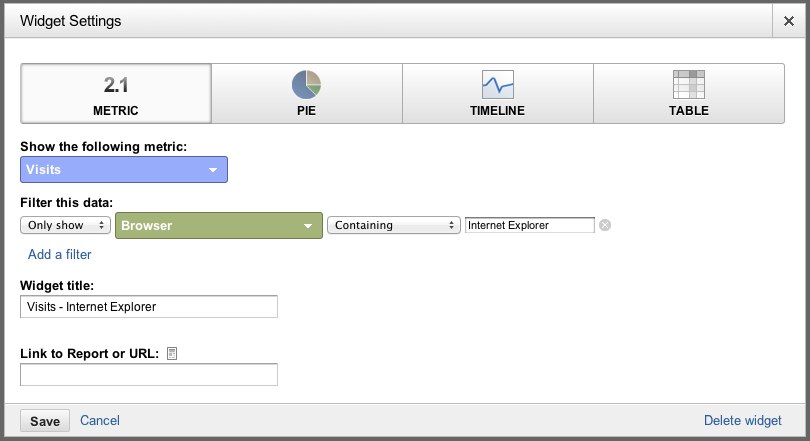The height and width of the screenshot is (441, 810).
Task: Focus the Widget title field
Action: point(149,307)
